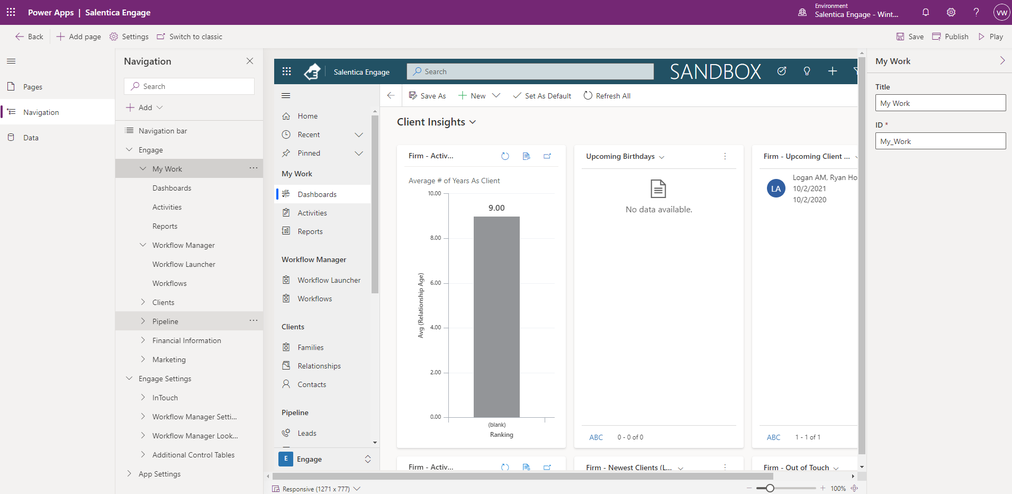The height and width of the screenshot is (494, 1012).
Task: Click Refresh All in preview
Action: [x=607, y=96]
